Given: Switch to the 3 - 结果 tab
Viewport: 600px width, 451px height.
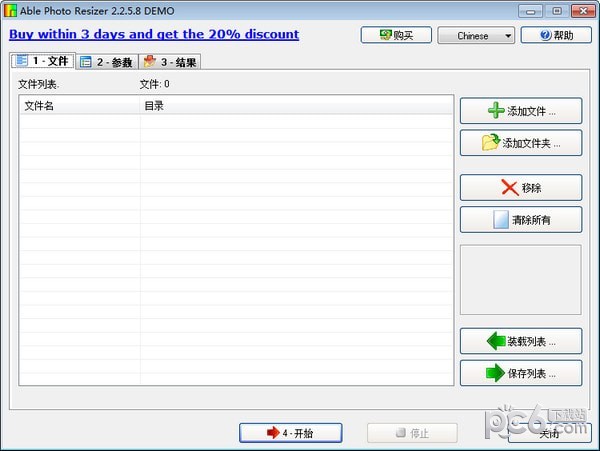Looking at the screenshot, I should tap(170, 62).
